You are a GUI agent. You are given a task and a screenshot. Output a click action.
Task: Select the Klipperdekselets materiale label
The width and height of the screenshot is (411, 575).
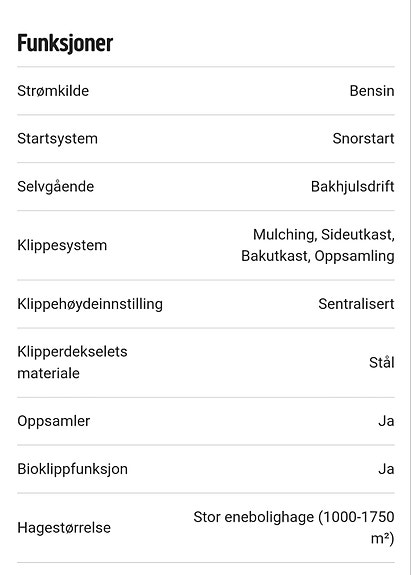point(72,362)
